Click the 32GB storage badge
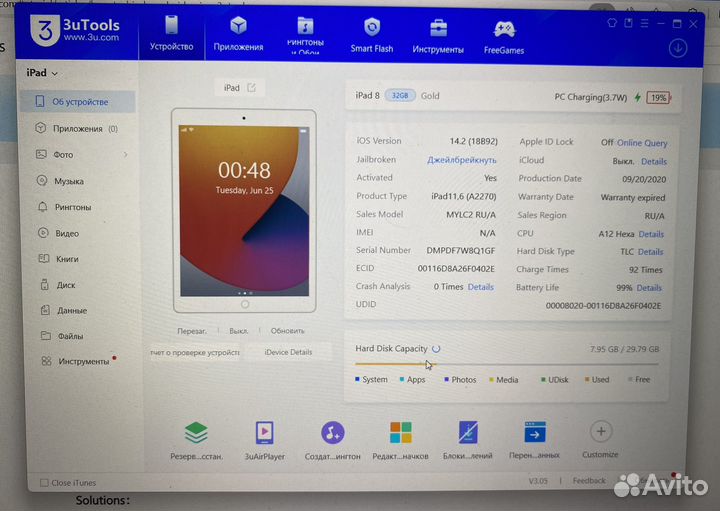 click(x=400, y=95)
